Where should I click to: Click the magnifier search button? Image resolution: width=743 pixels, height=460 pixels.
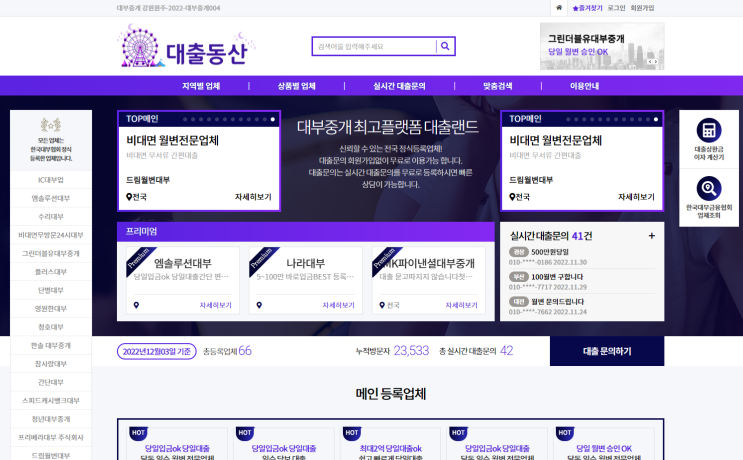tap(445, 46)
